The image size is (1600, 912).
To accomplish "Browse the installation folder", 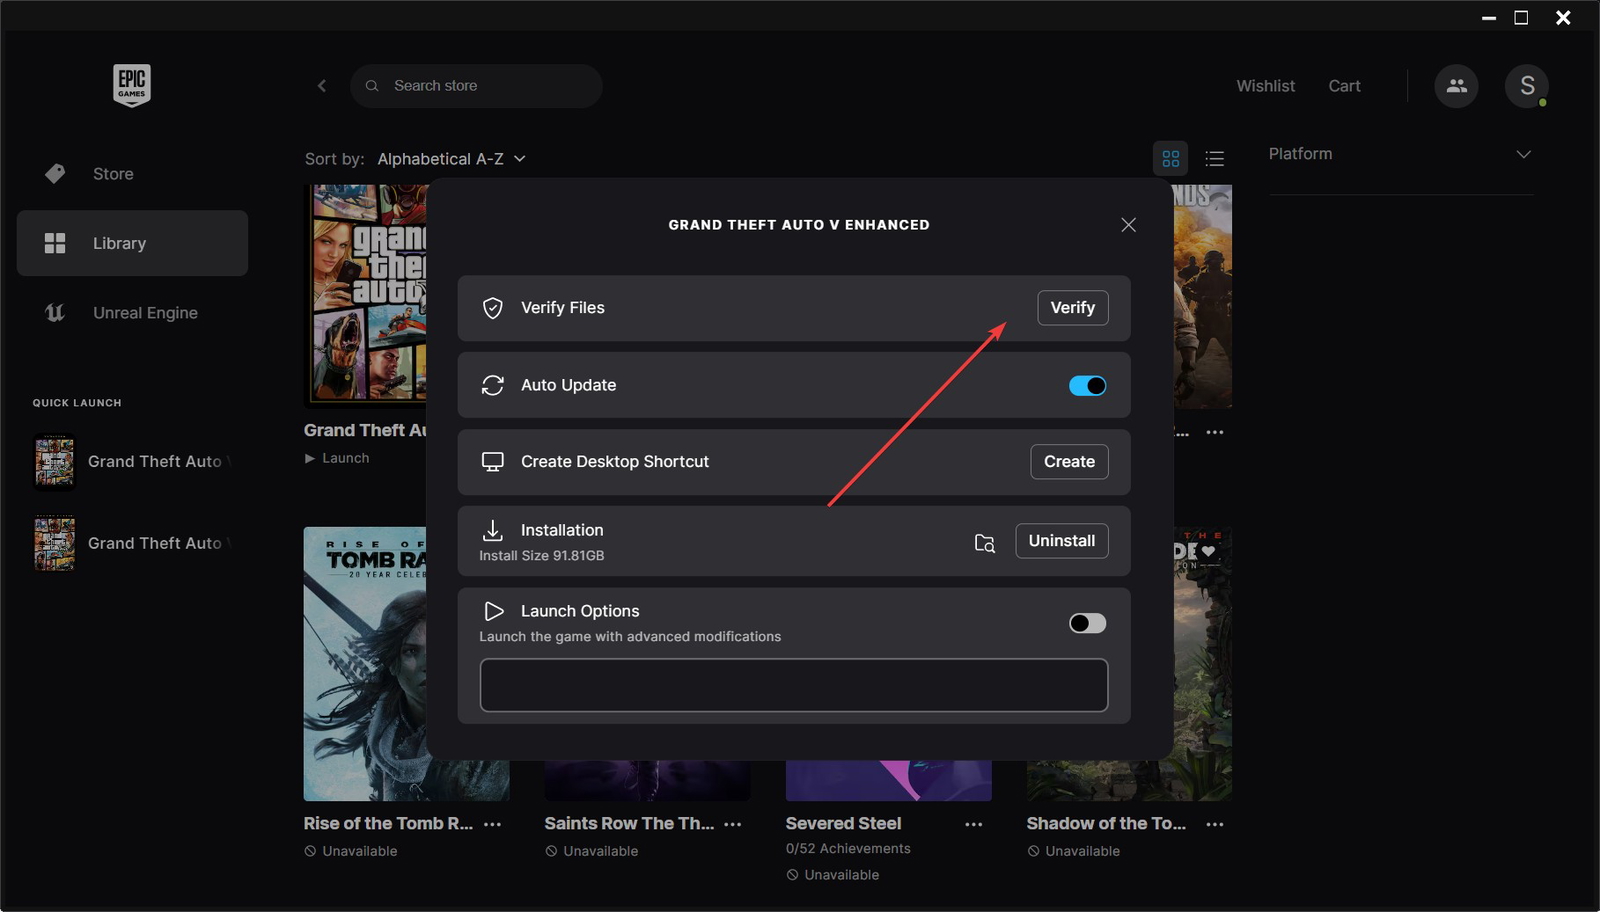I will [x=984, y=542].
